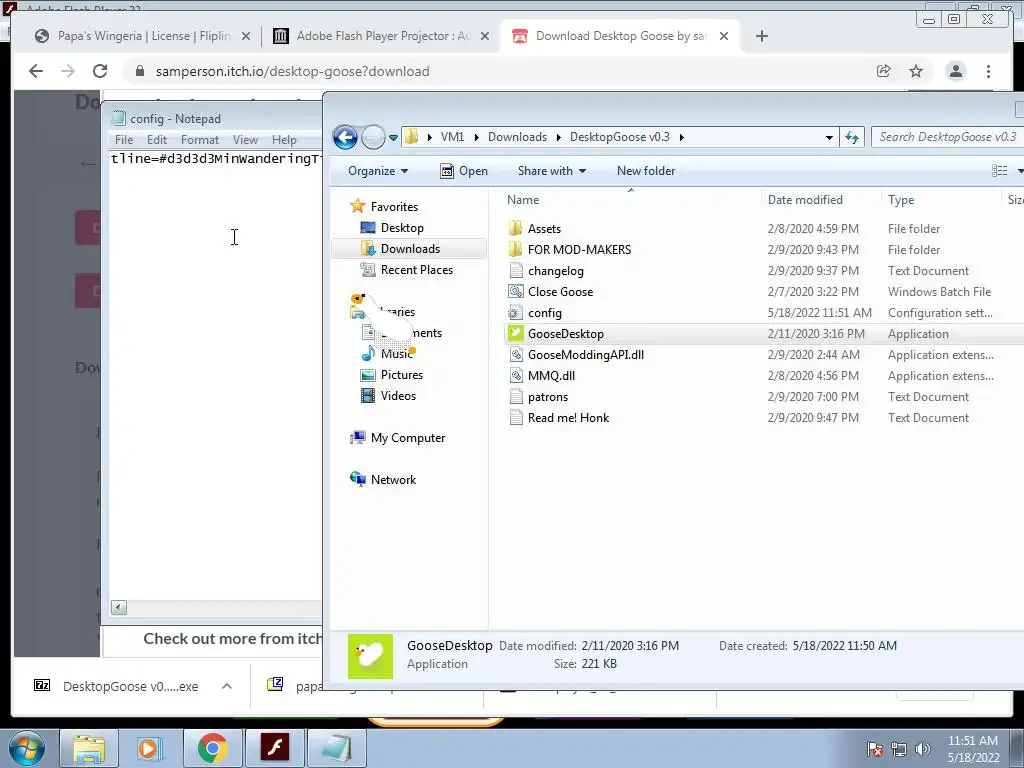
Task: Open the address bar history dropdown
Action: click(829, 138)
